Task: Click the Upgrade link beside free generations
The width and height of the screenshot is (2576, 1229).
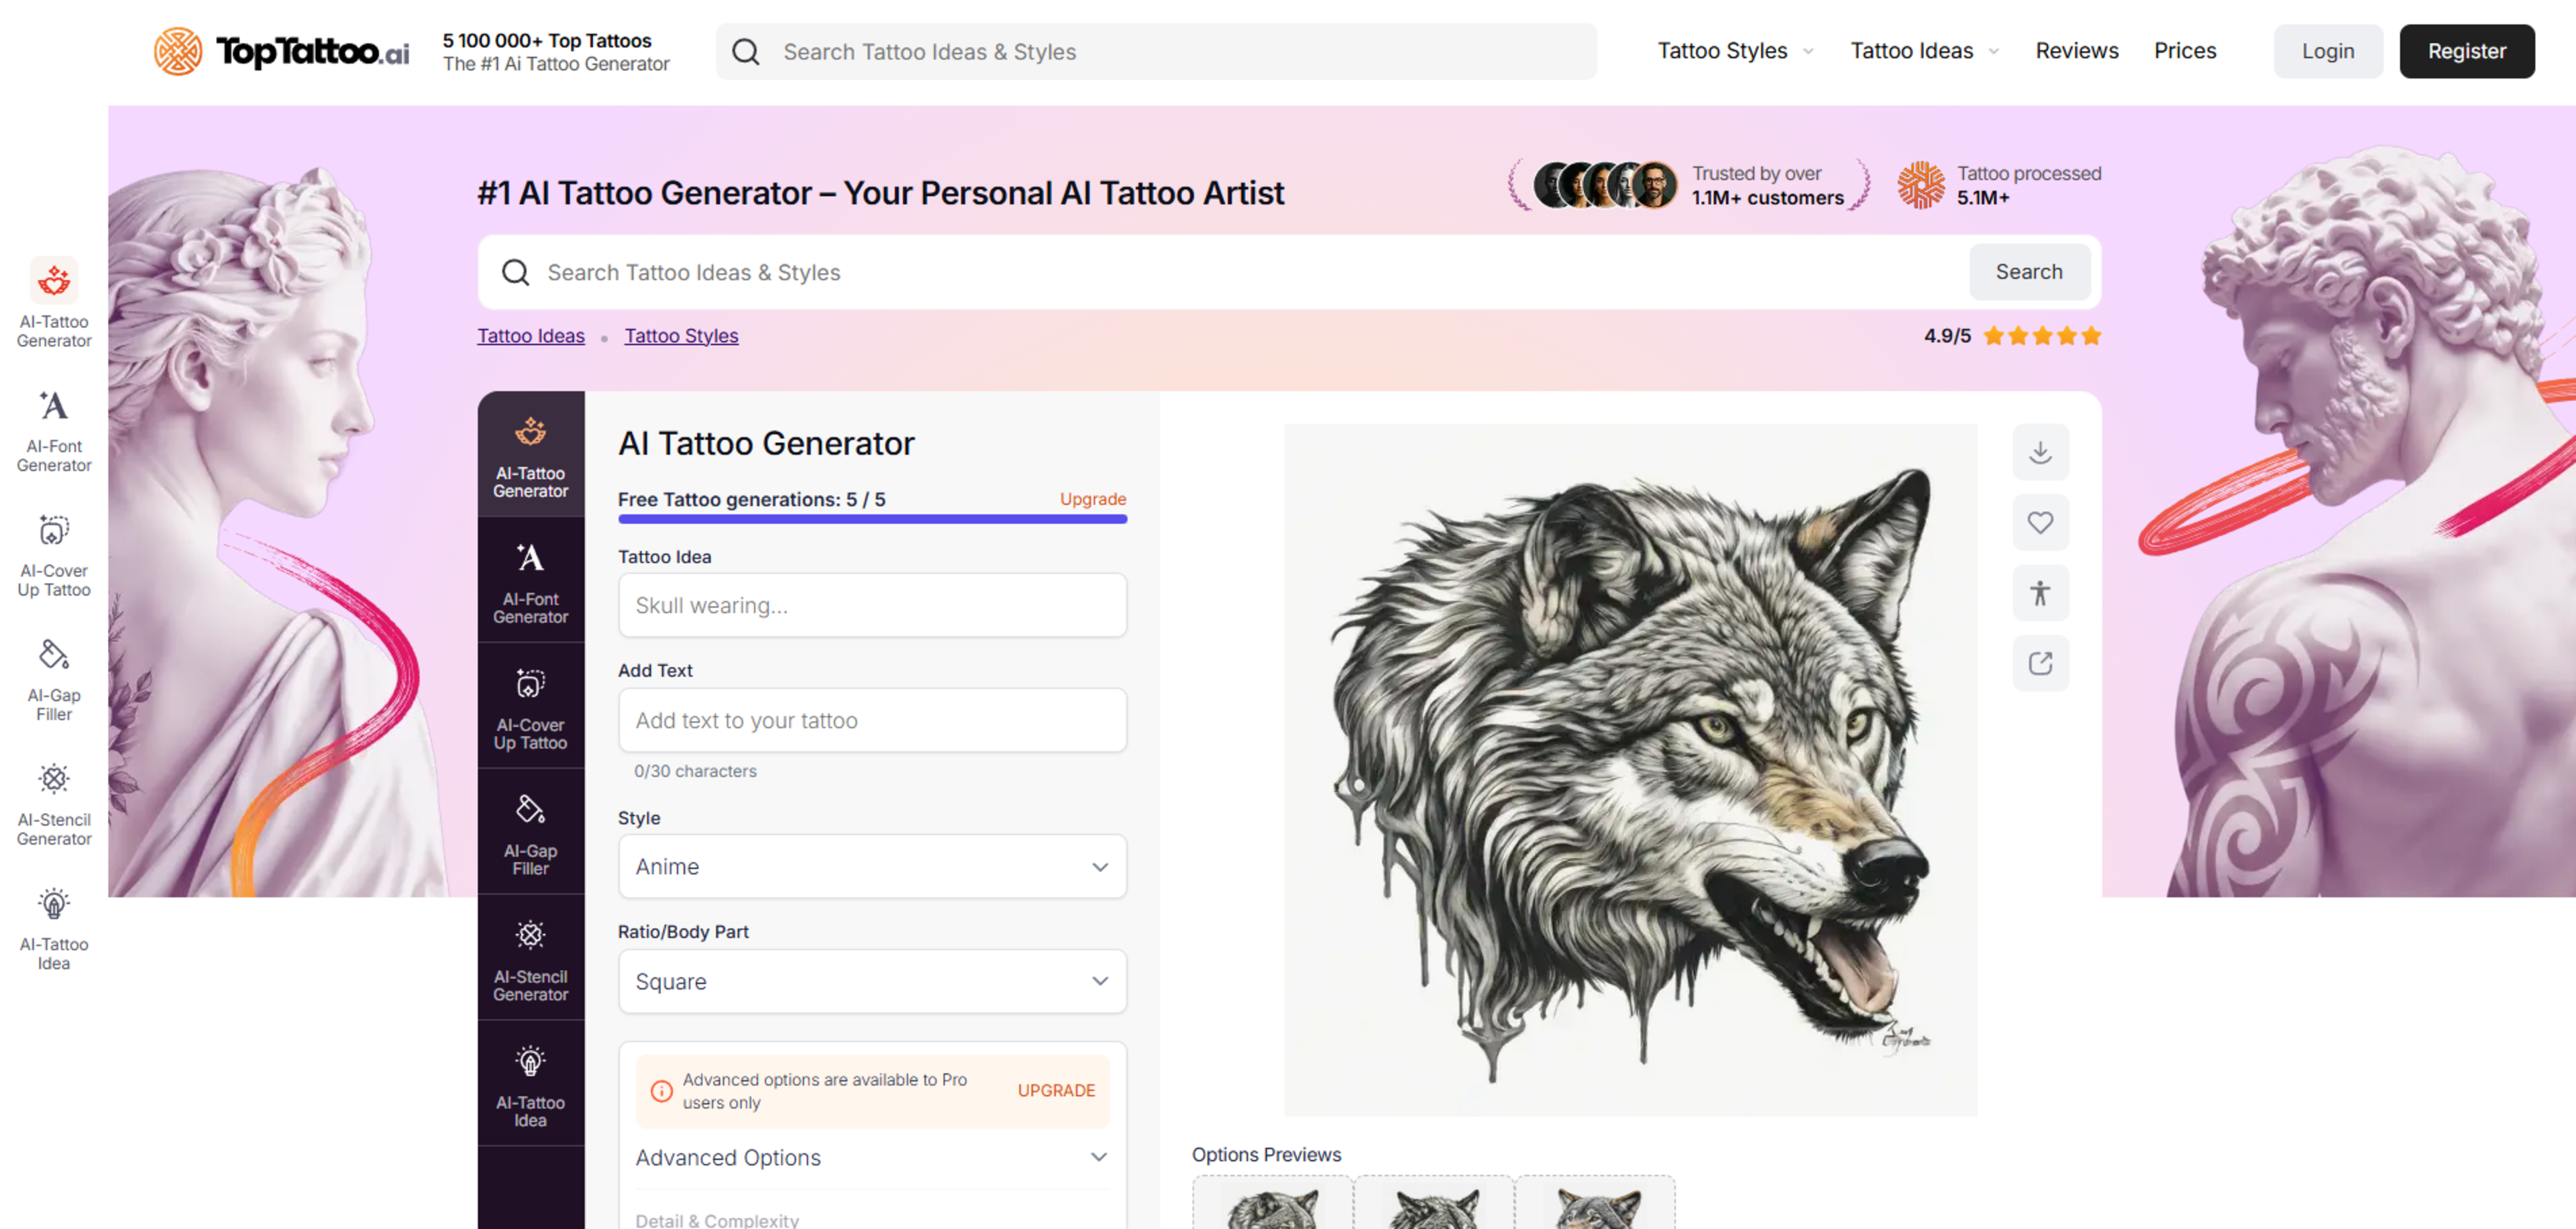Action: click(1092, 499)
